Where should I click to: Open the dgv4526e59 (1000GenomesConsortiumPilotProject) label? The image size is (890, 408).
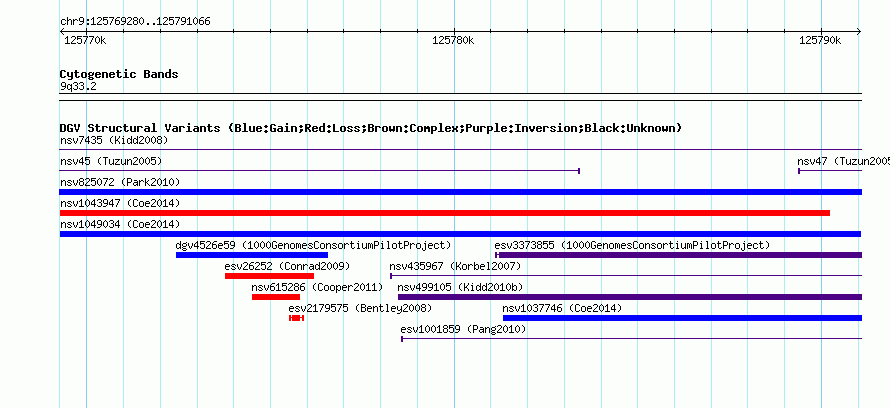tap(313, 245)
